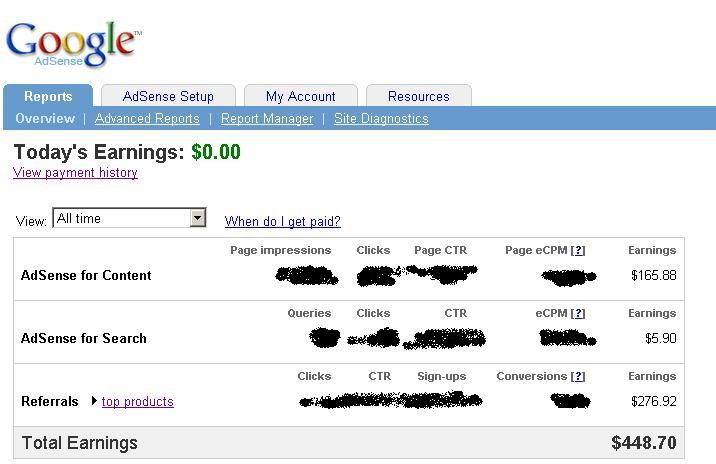Click the Page impressions column header
The width and height of the screenshot is (716, 464).
pyautogui.click(x=280, y=250)
